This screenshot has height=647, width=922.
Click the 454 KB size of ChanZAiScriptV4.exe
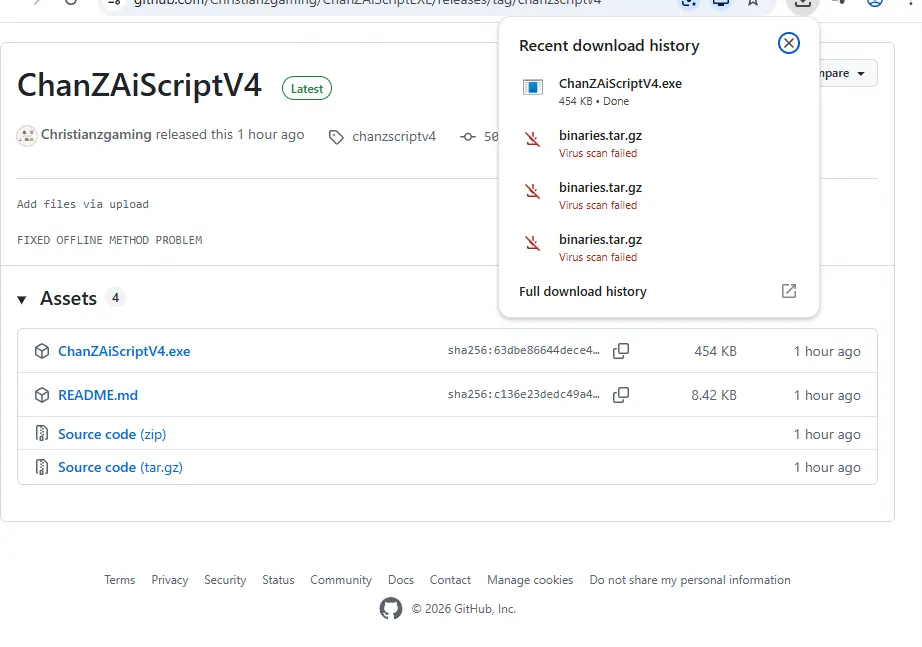715,351
